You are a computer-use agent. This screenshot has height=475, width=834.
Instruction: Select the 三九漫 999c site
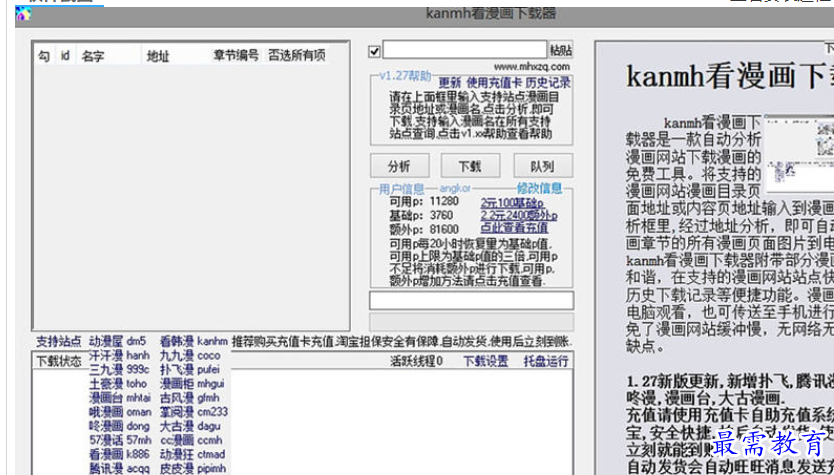tap(120, 370)
